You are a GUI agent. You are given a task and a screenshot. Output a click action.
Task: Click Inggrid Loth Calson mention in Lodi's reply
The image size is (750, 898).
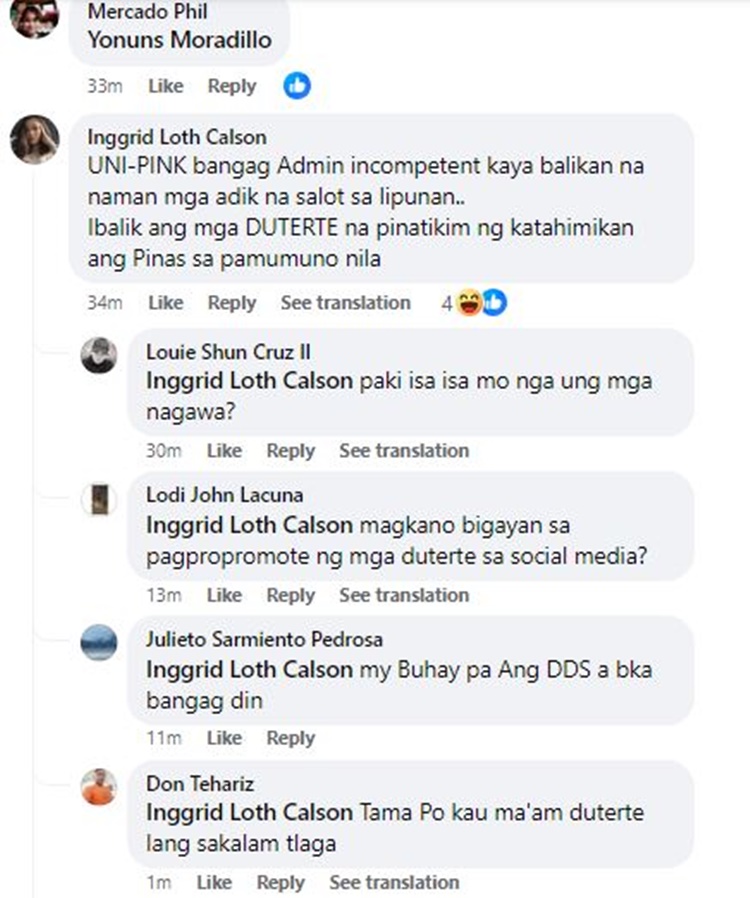click(249, 525)
